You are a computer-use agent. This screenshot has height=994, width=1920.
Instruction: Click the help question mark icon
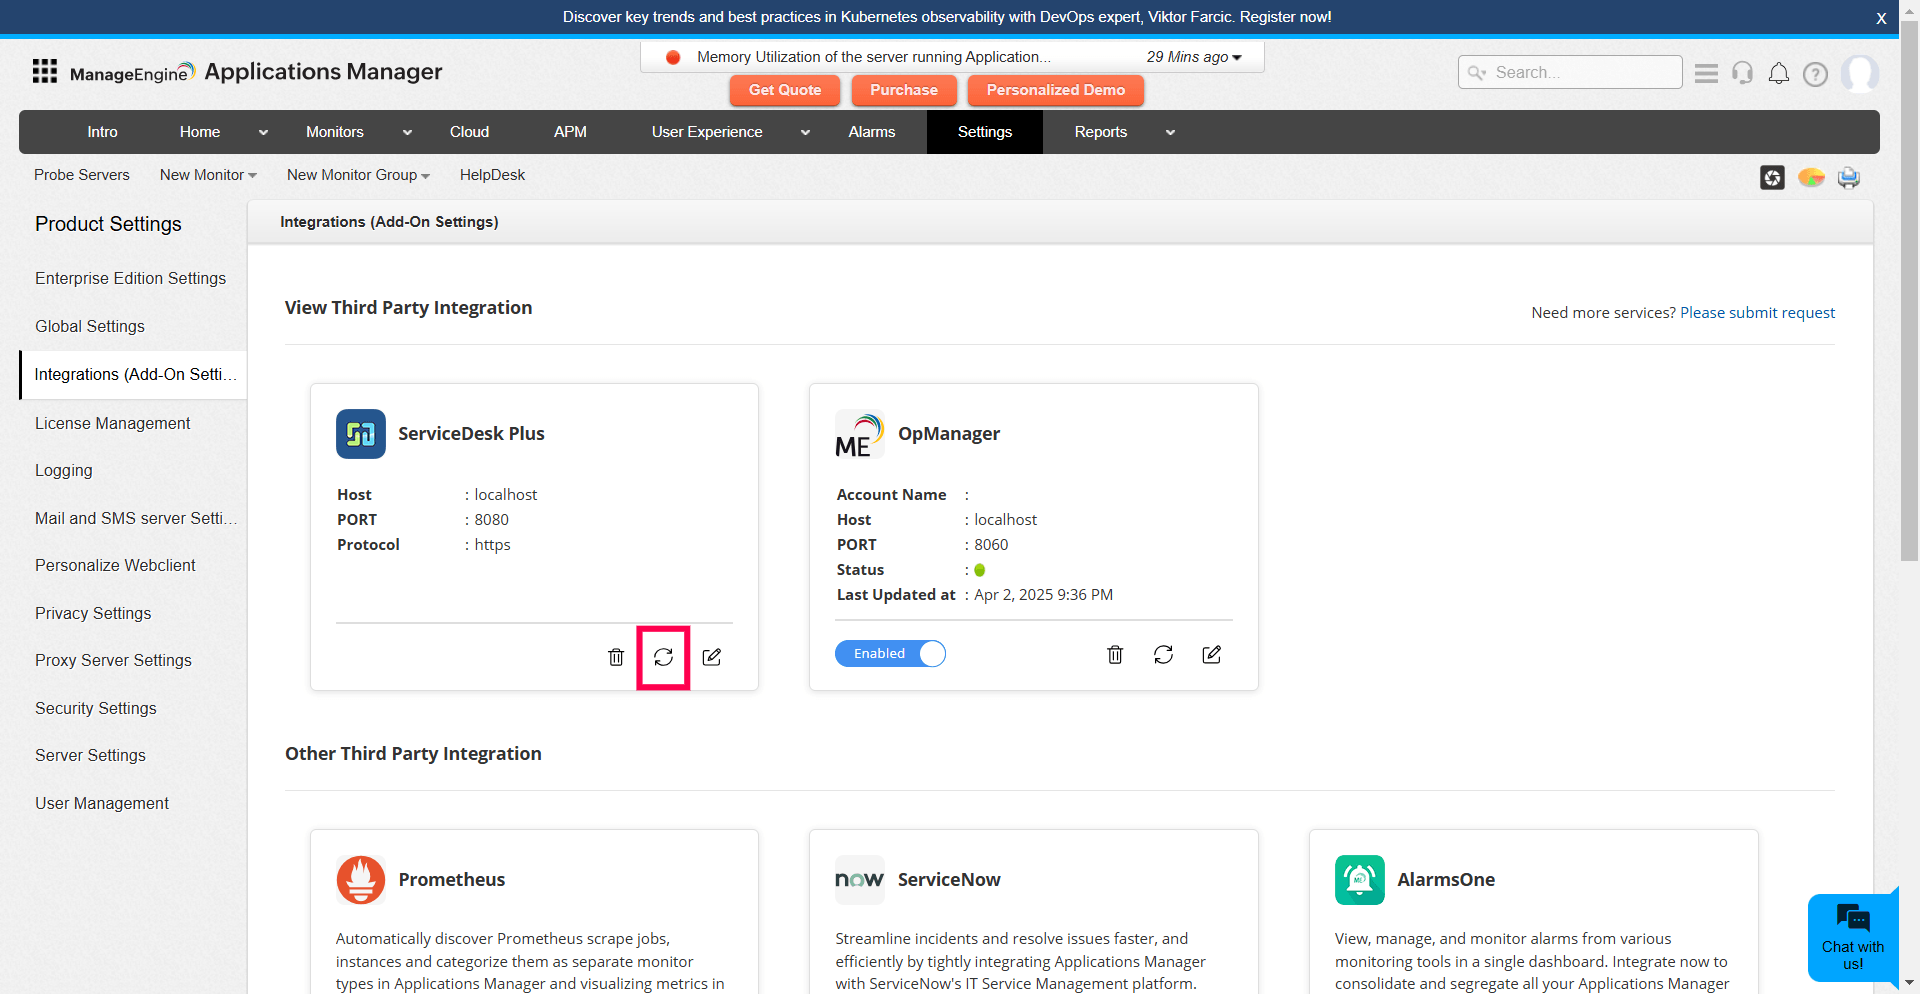coord(1815,74)
